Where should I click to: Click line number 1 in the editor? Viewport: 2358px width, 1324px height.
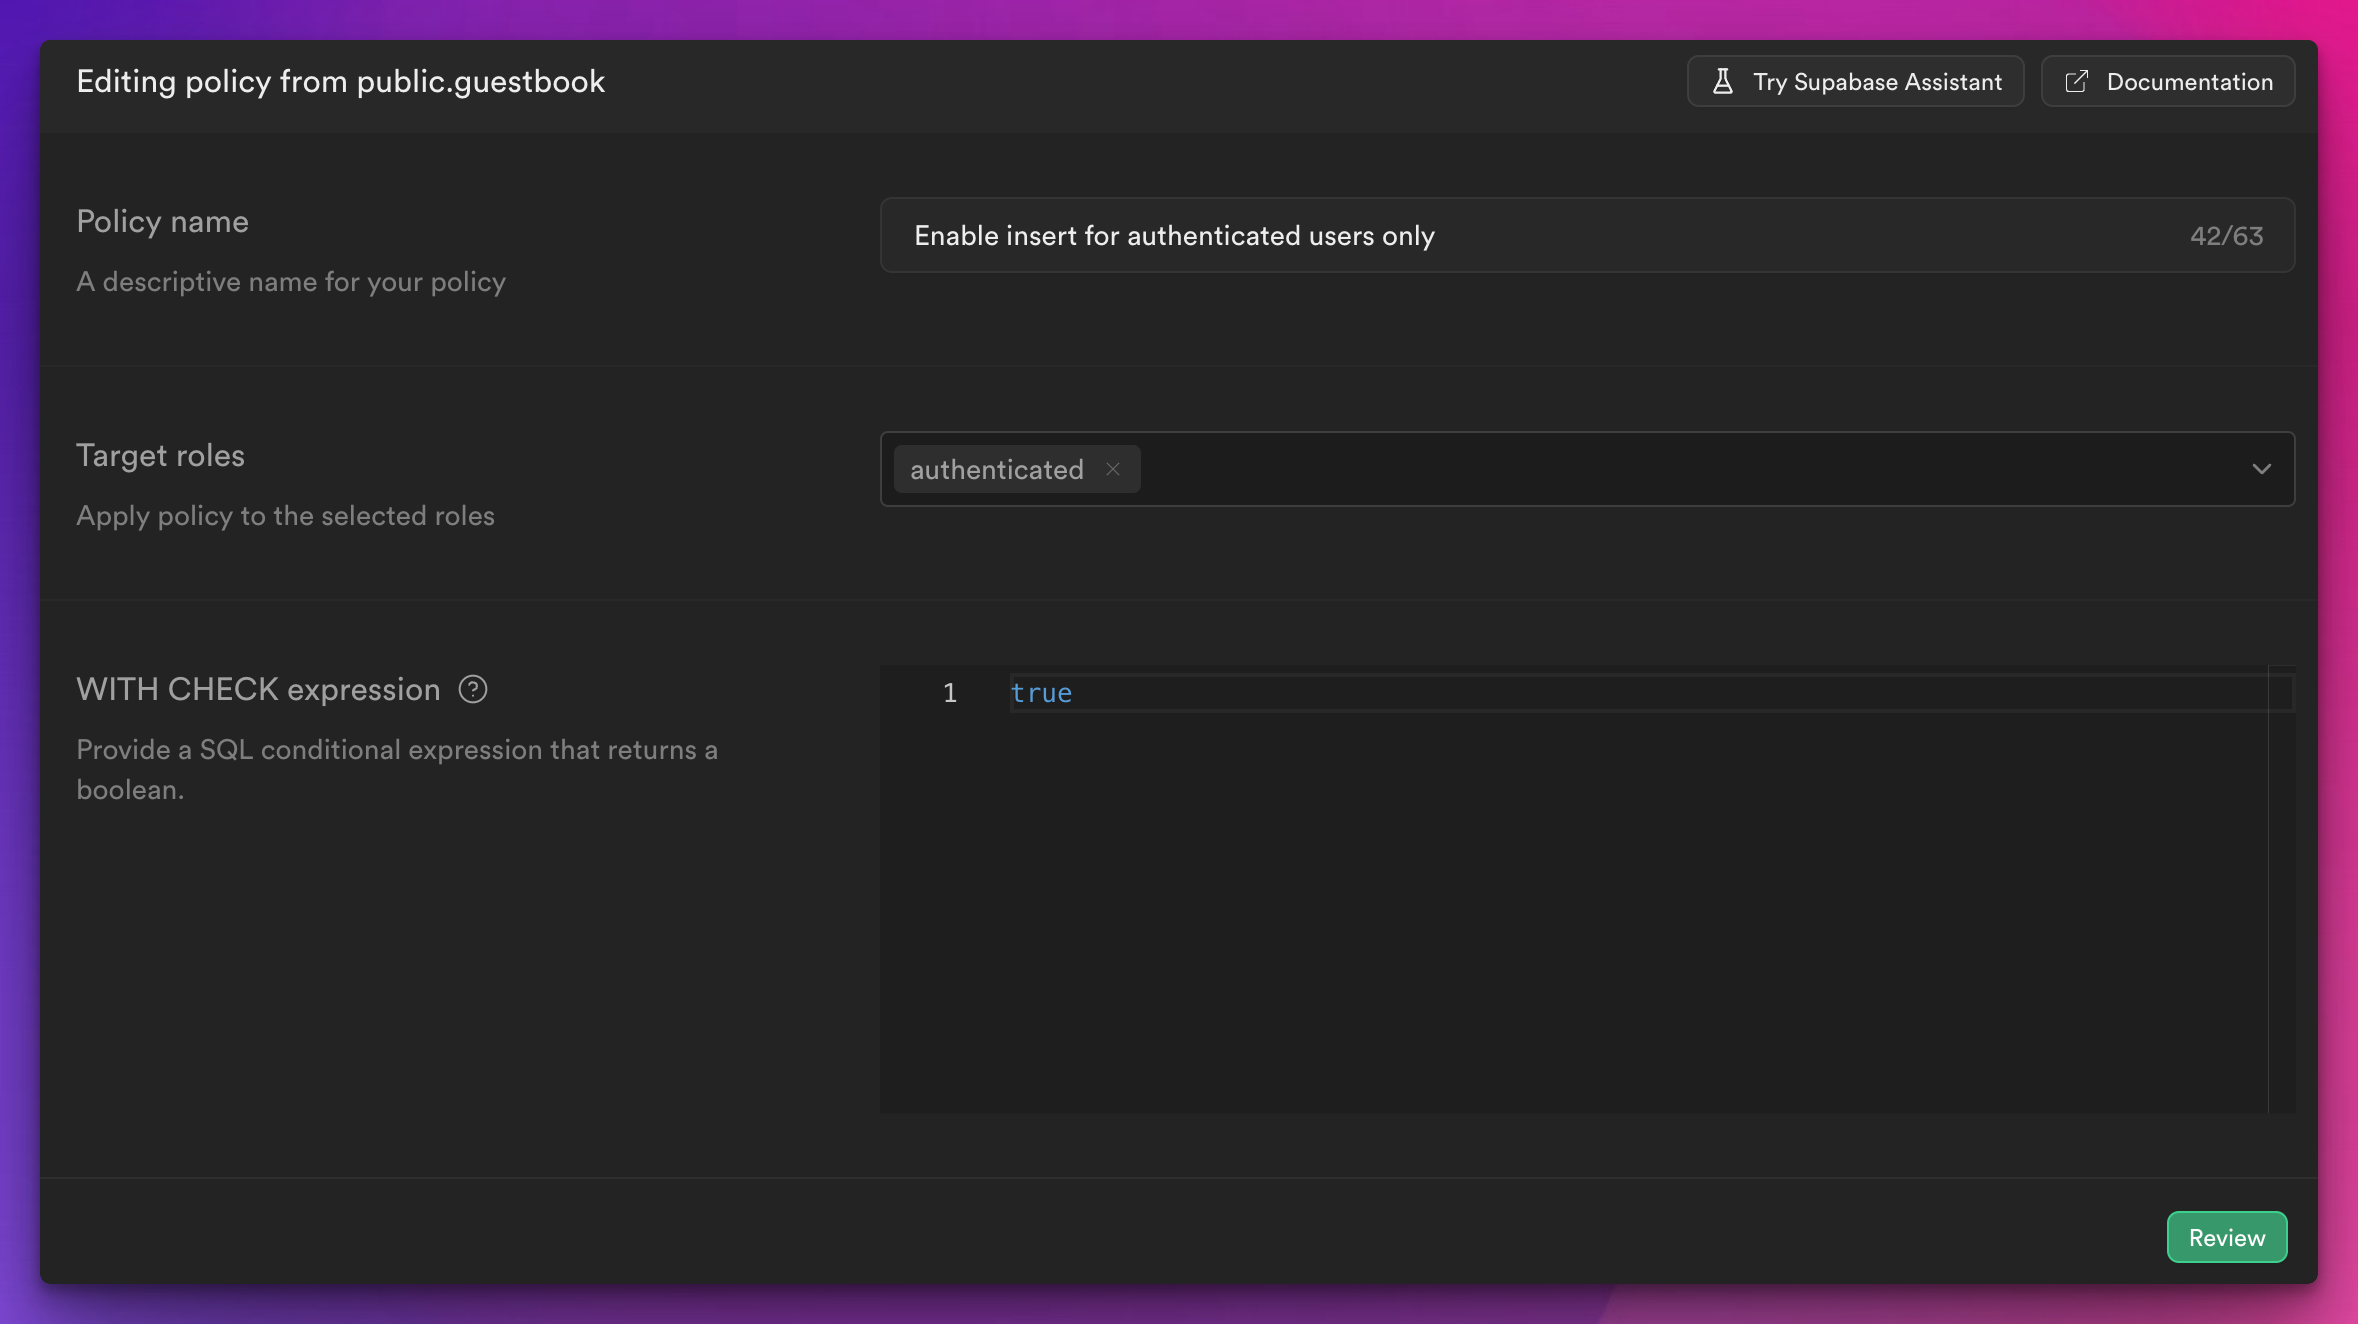[x=949, y=693]
